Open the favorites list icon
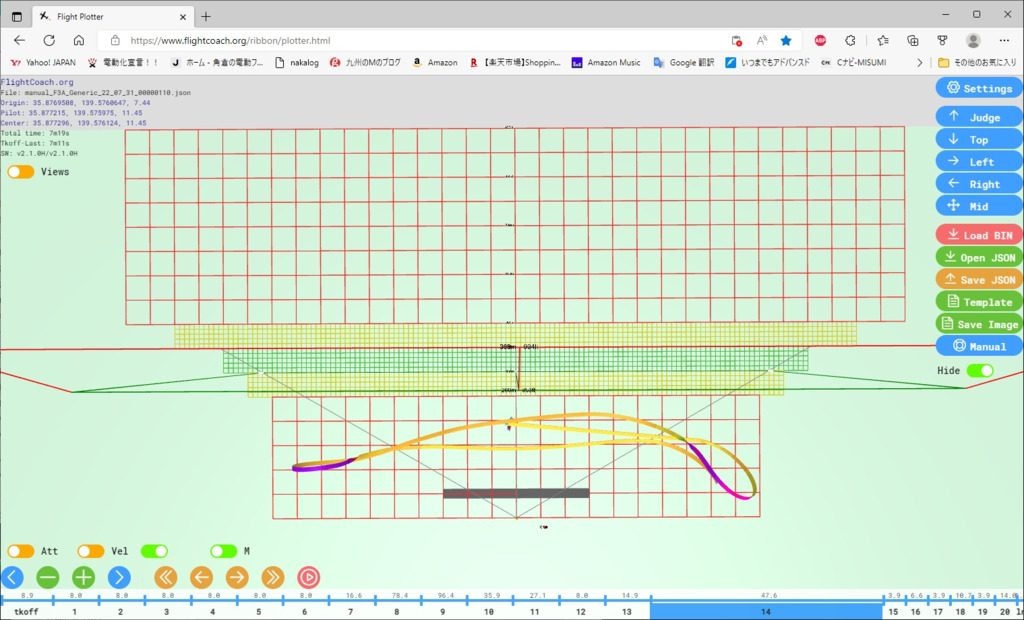 (883, 41)
